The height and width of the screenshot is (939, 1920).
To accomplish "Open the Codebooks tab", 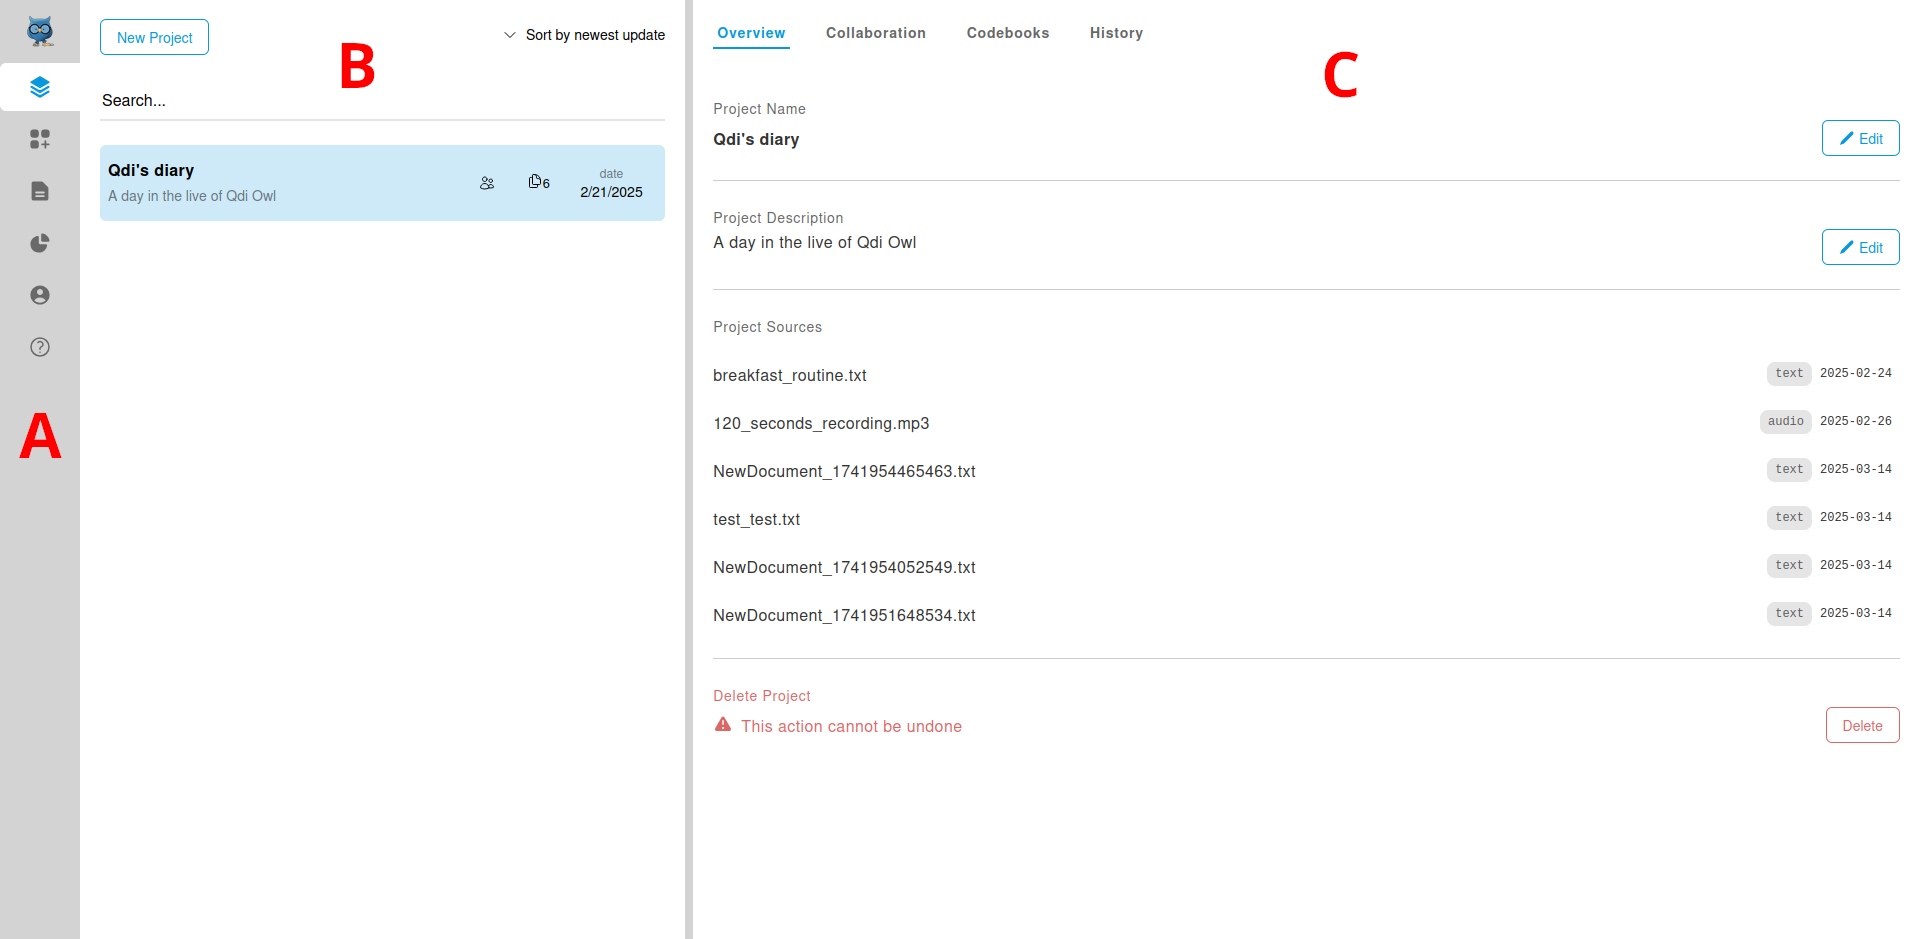I will coord(1007,33).
